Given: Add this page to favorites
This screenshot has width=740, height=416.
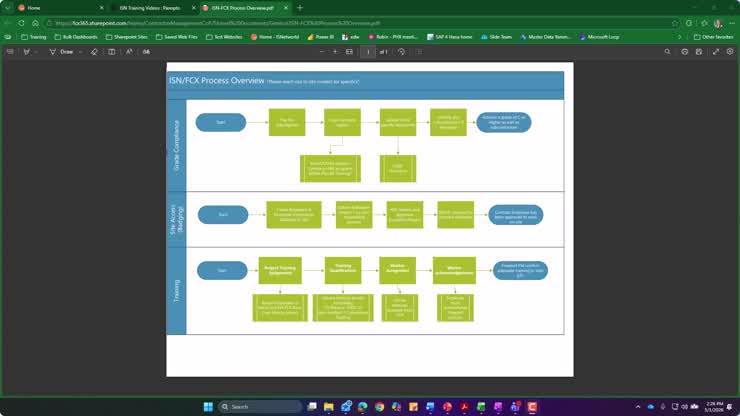Looking at the screenshot, I should coord(675,23).
